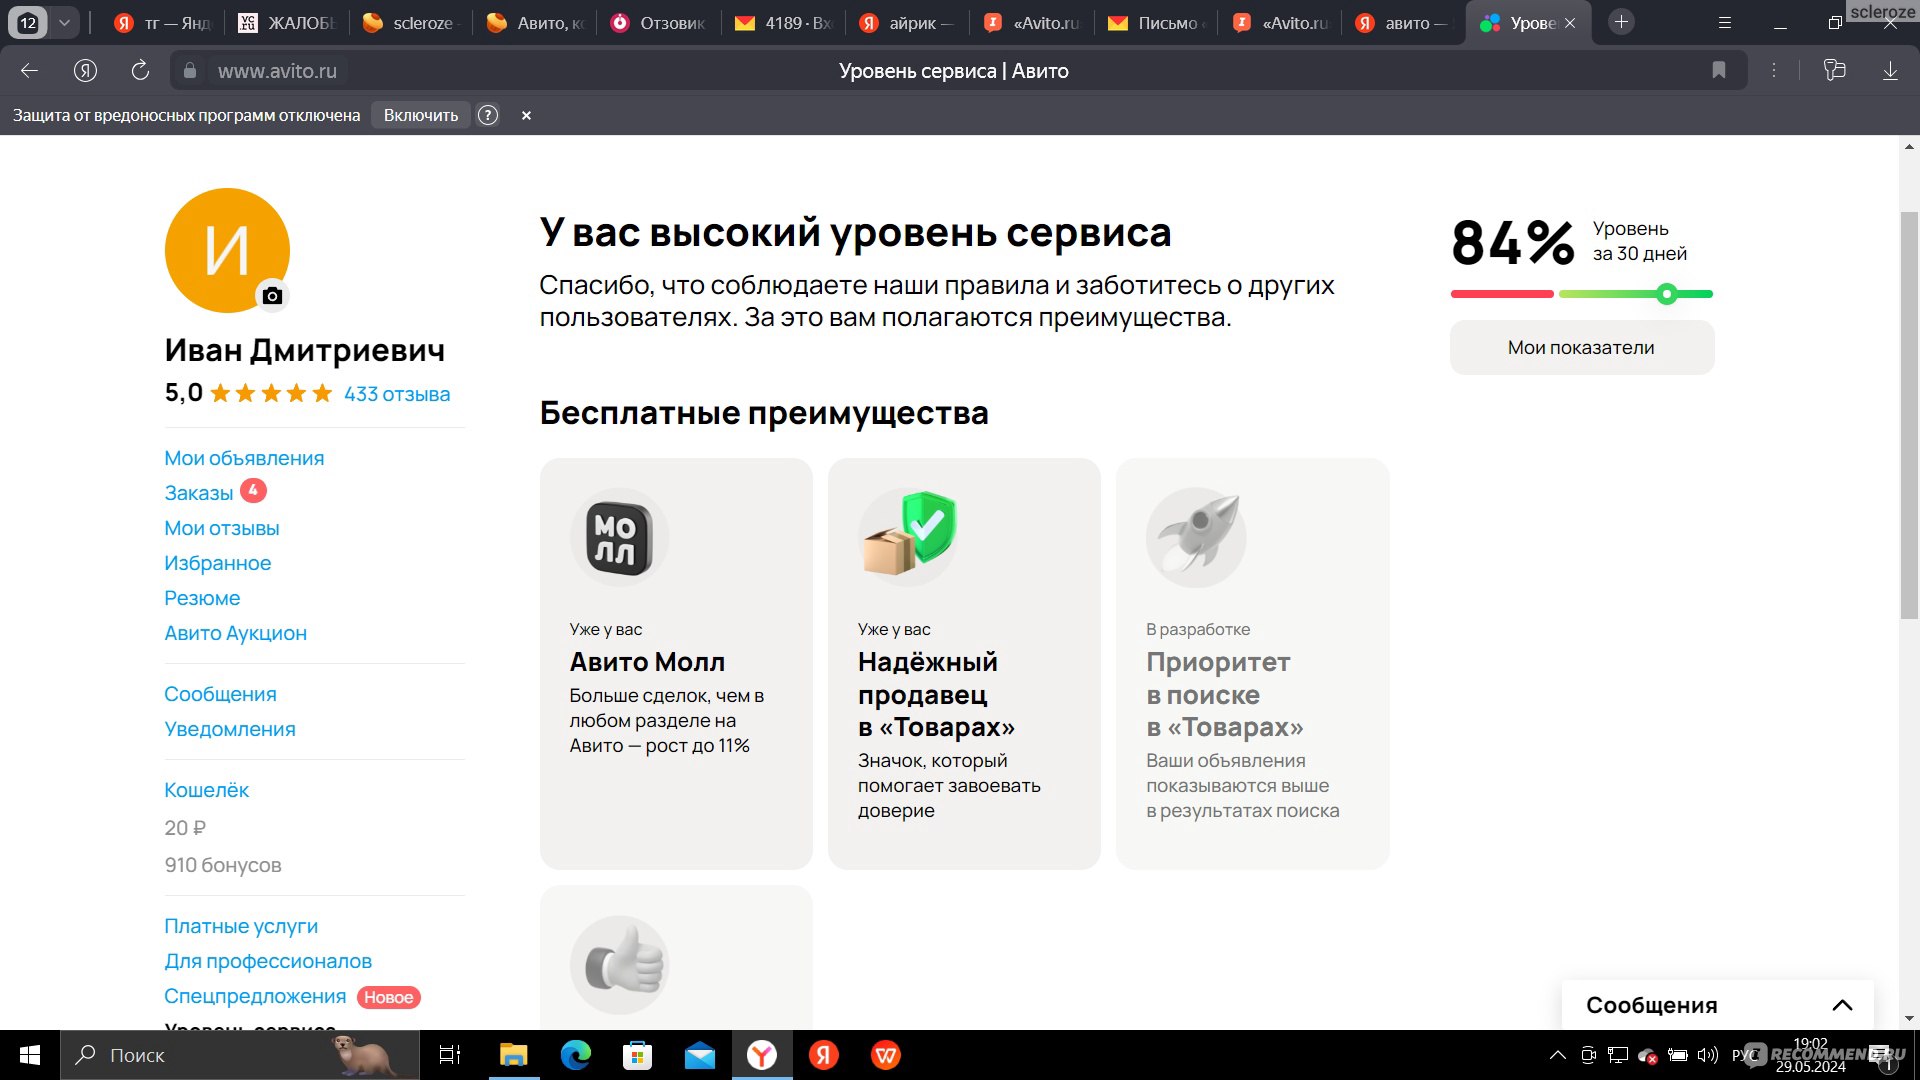Switch to the 4189 Входящие mail tab

783,23
